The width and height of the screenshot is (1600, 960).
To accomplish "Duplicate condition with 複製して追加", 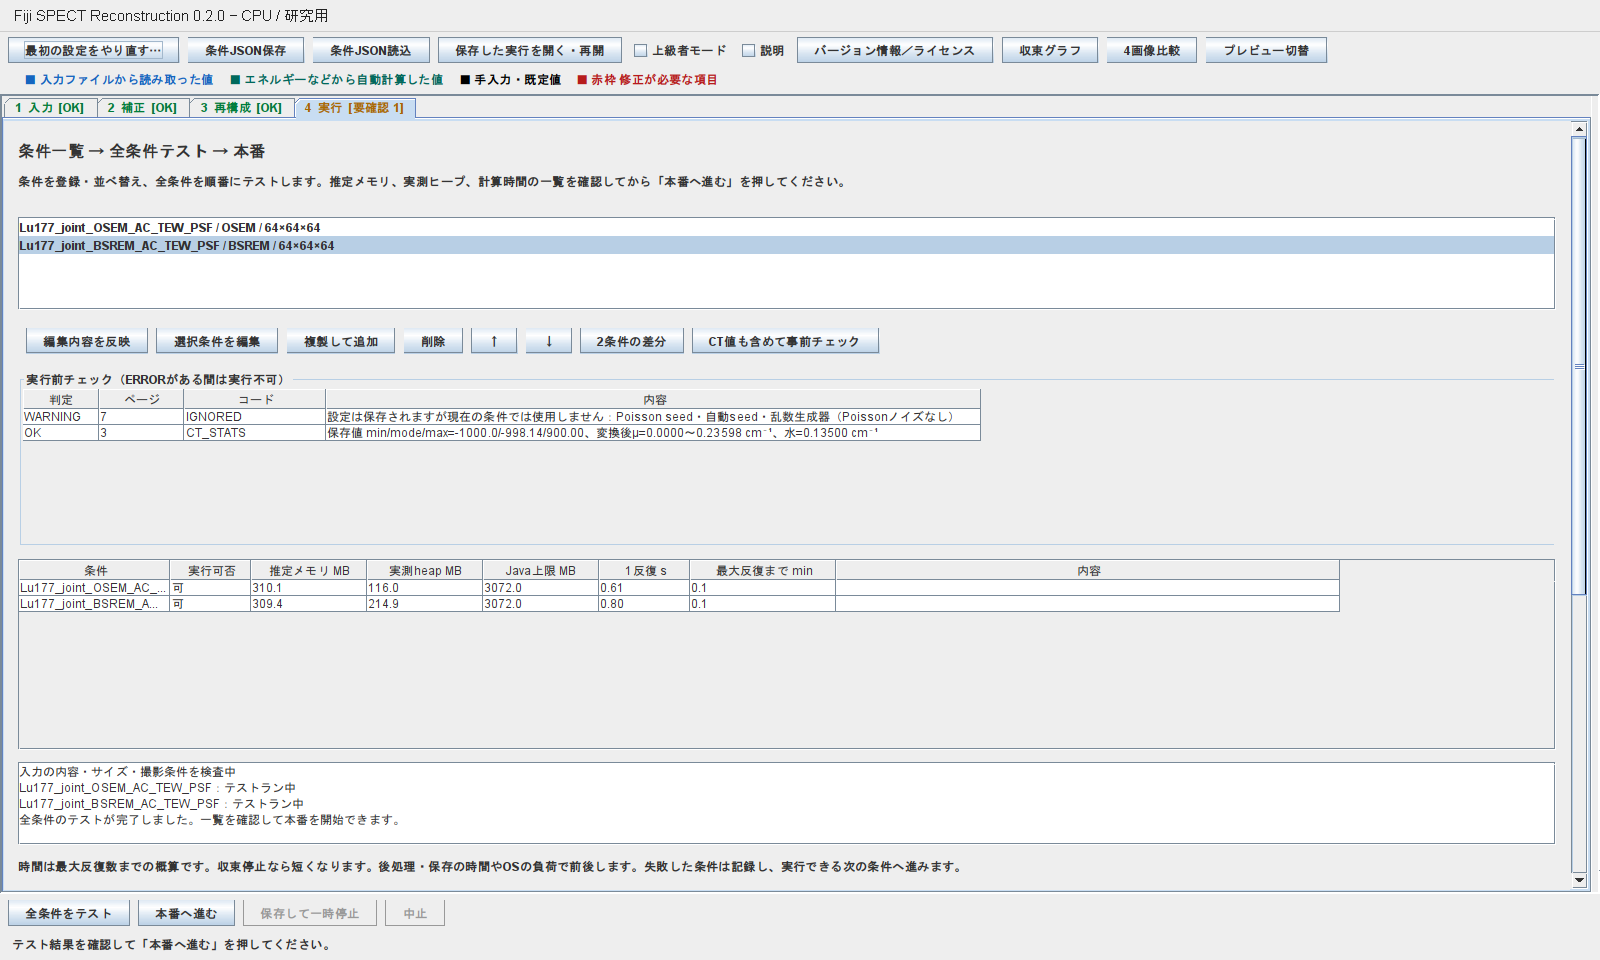I will point(341,341).
